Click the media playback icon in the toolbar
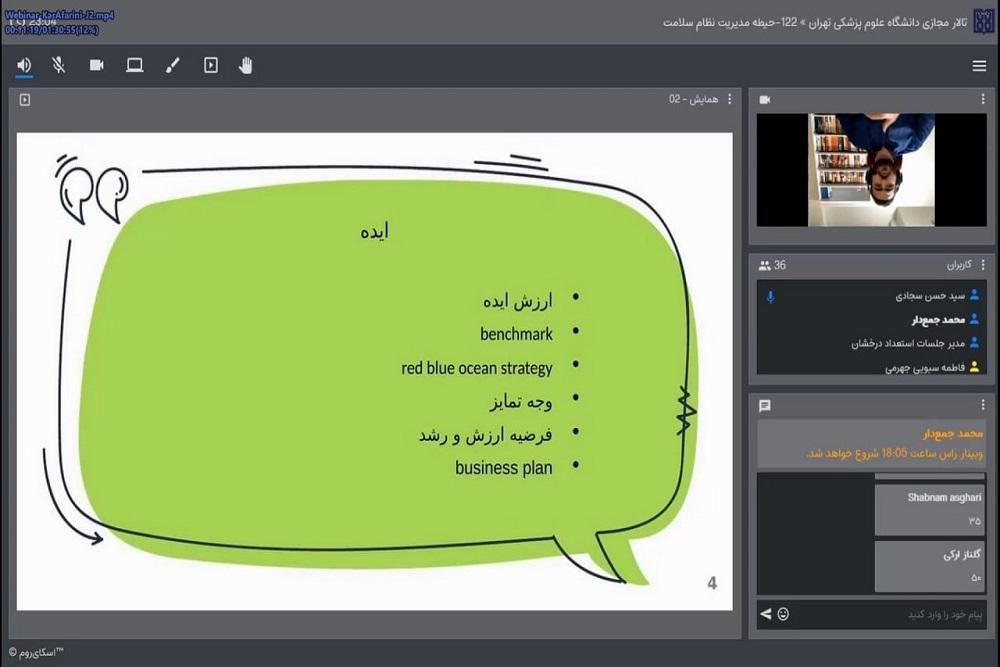1000x667 pixels. (x=210, y=65)
